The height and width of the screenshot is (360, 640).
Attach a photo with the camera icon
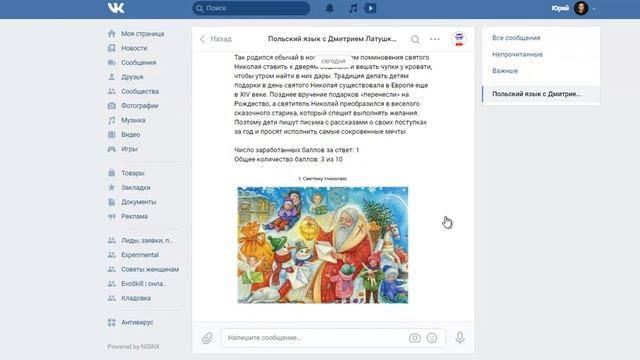[415, 338]
